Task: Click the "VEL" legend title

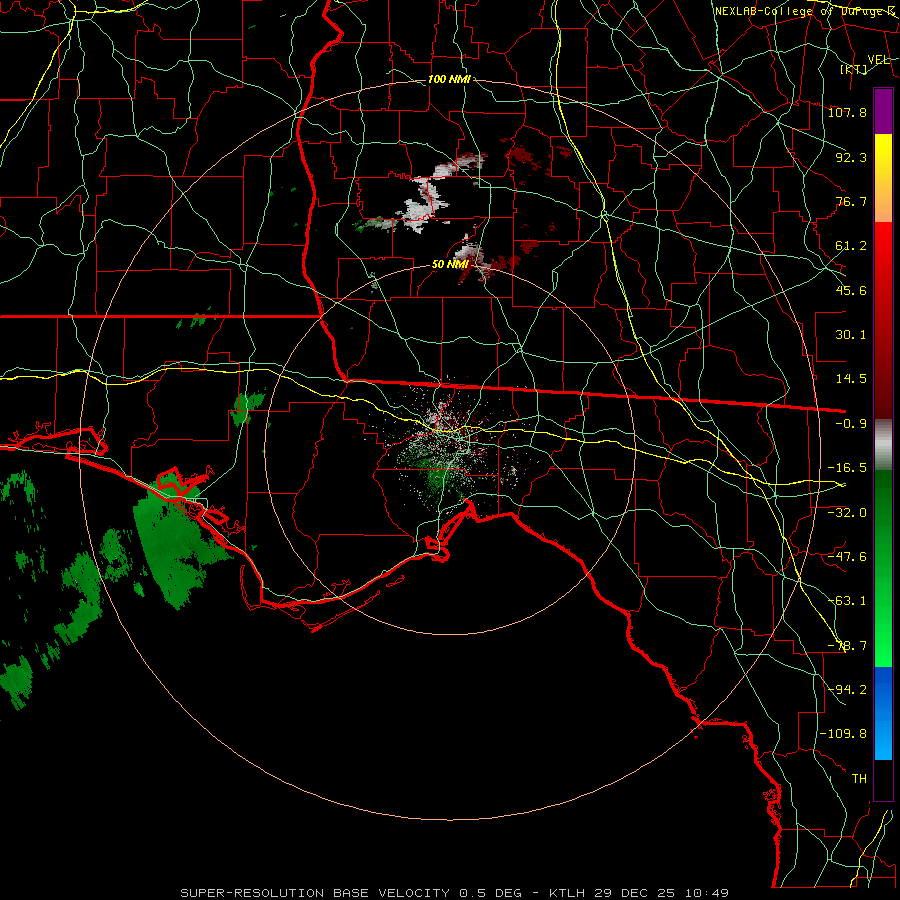Action: tap(878, 60)
